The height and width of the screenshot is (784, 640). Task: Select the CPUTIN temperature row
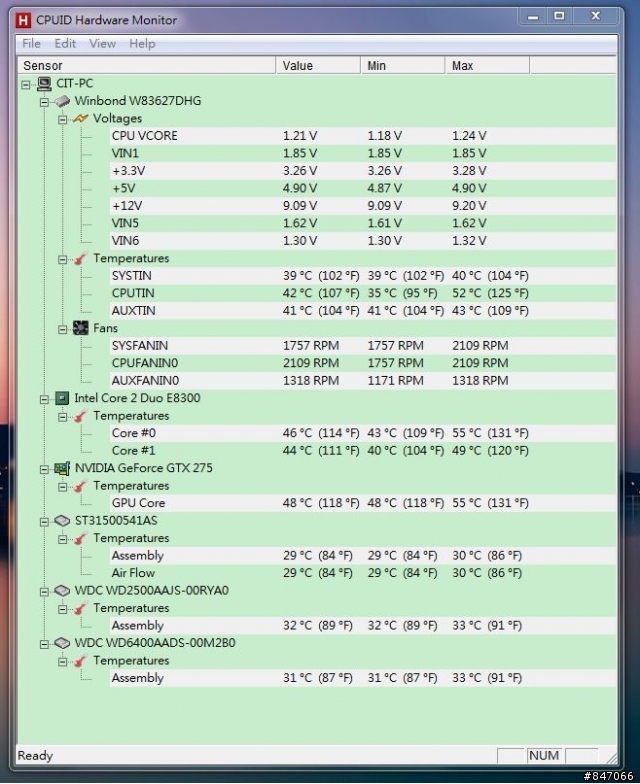coord(363,294)
